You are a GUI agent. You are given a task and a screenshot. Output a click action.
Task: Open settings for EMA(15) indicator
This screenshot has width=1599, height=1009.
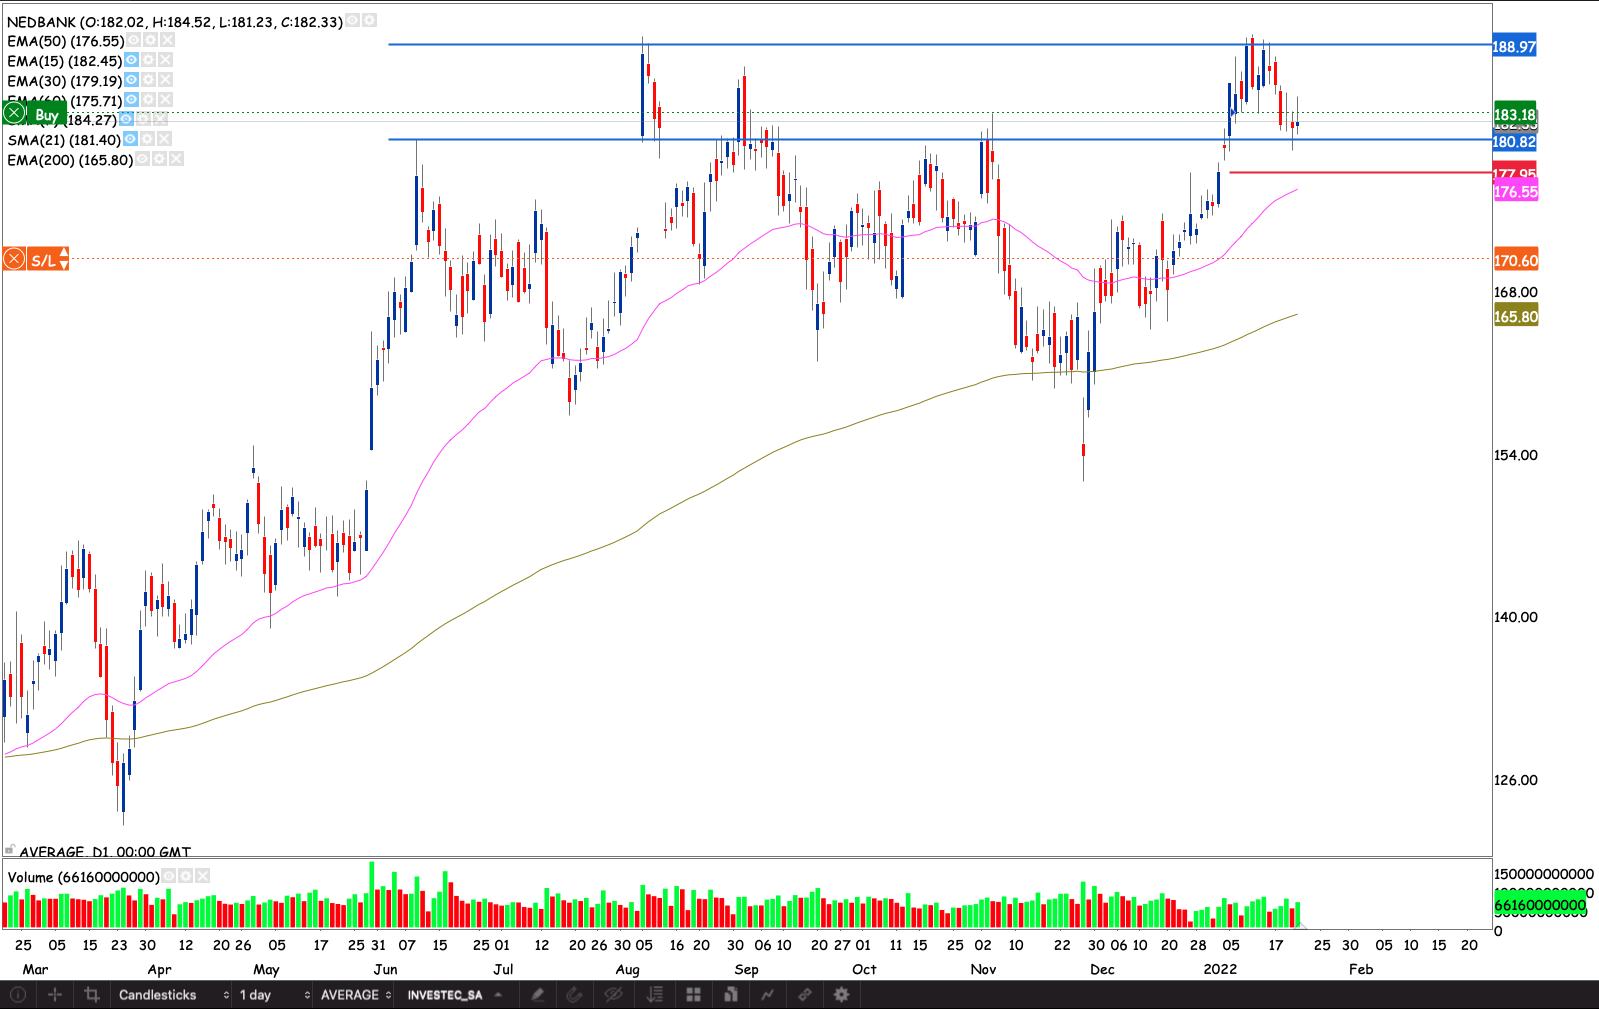click(x=148, y=61)
